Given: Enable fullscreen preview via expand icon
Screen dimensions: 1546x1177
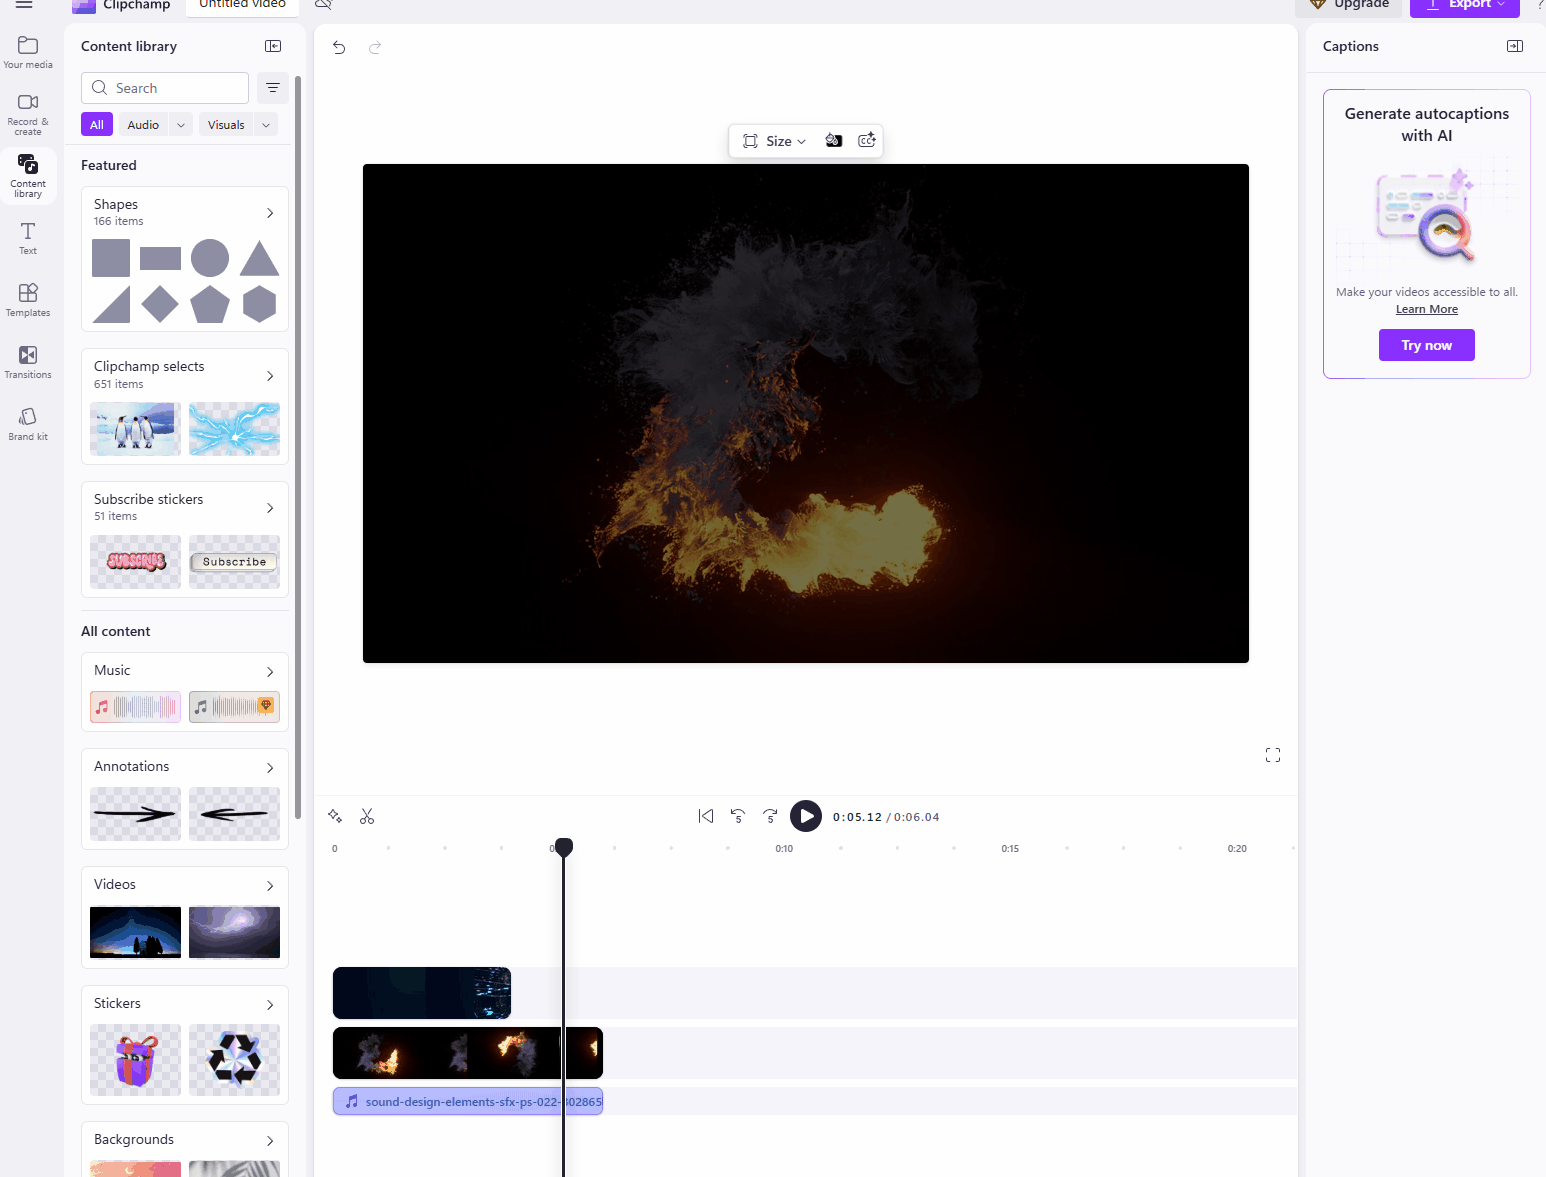Looking at the screenshot, I should click(x=1272, y=755).
